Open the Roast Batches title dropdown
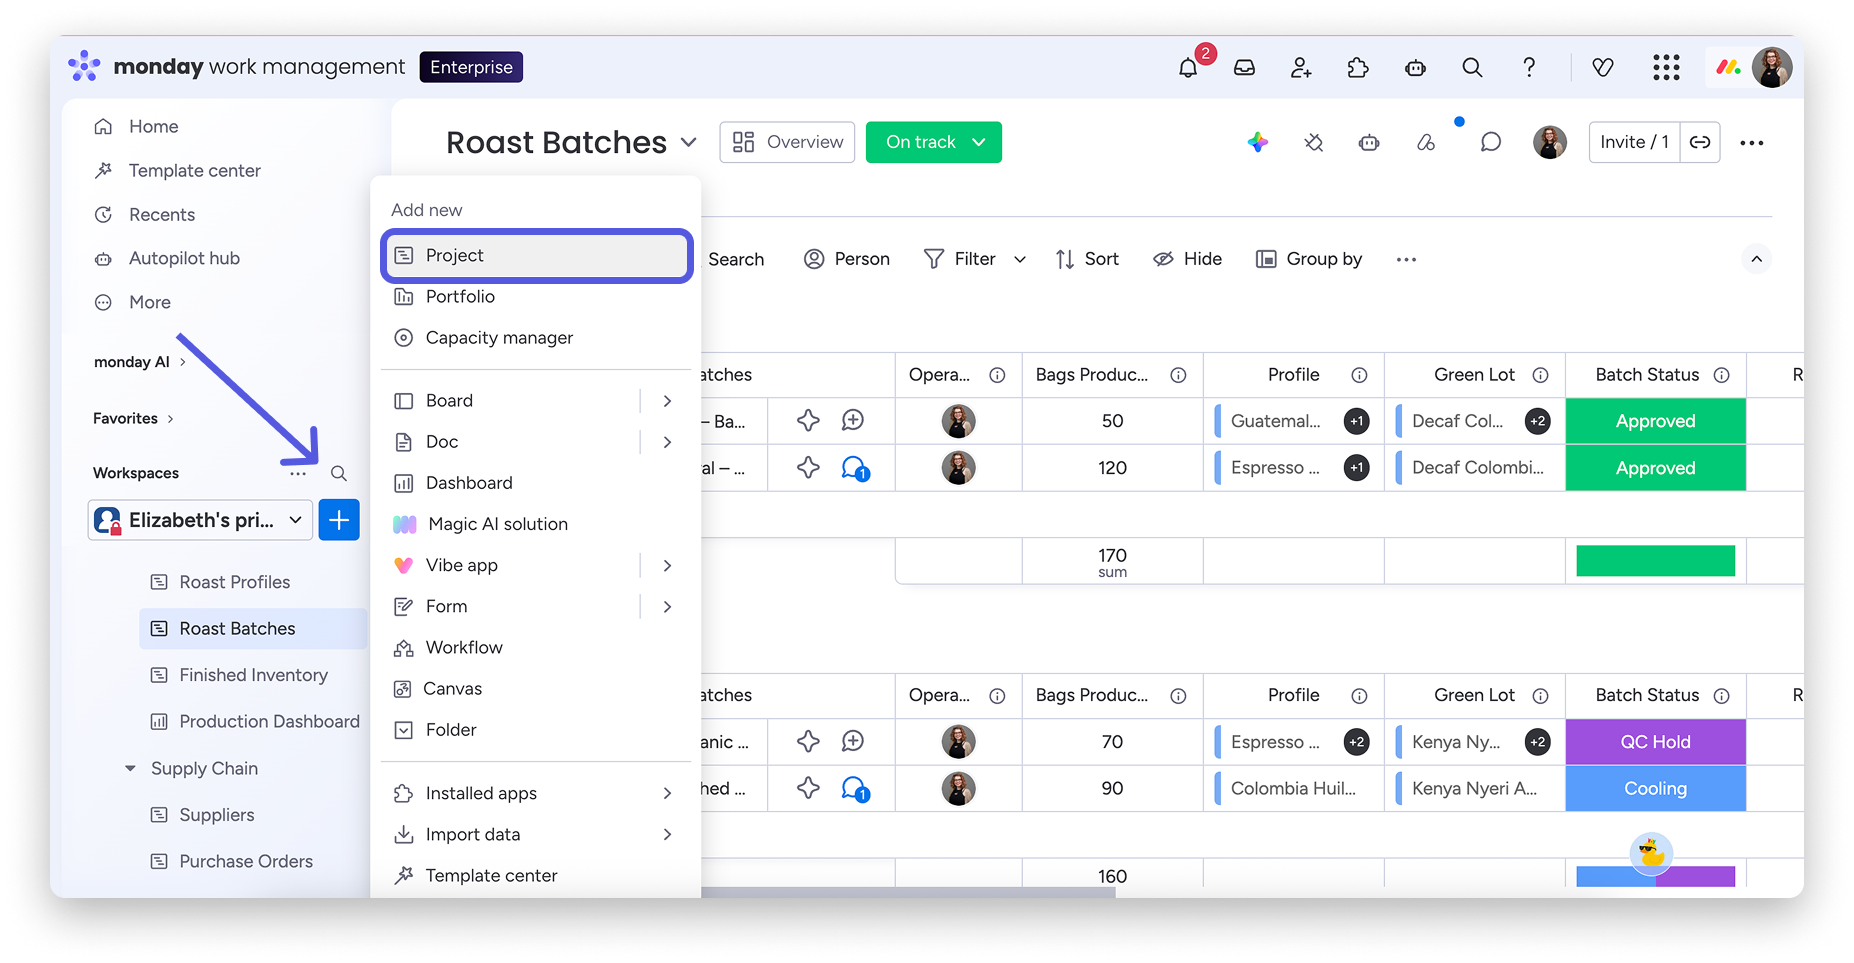The height and width of the screenshot is (963, 1854). [x=689, y=142]
